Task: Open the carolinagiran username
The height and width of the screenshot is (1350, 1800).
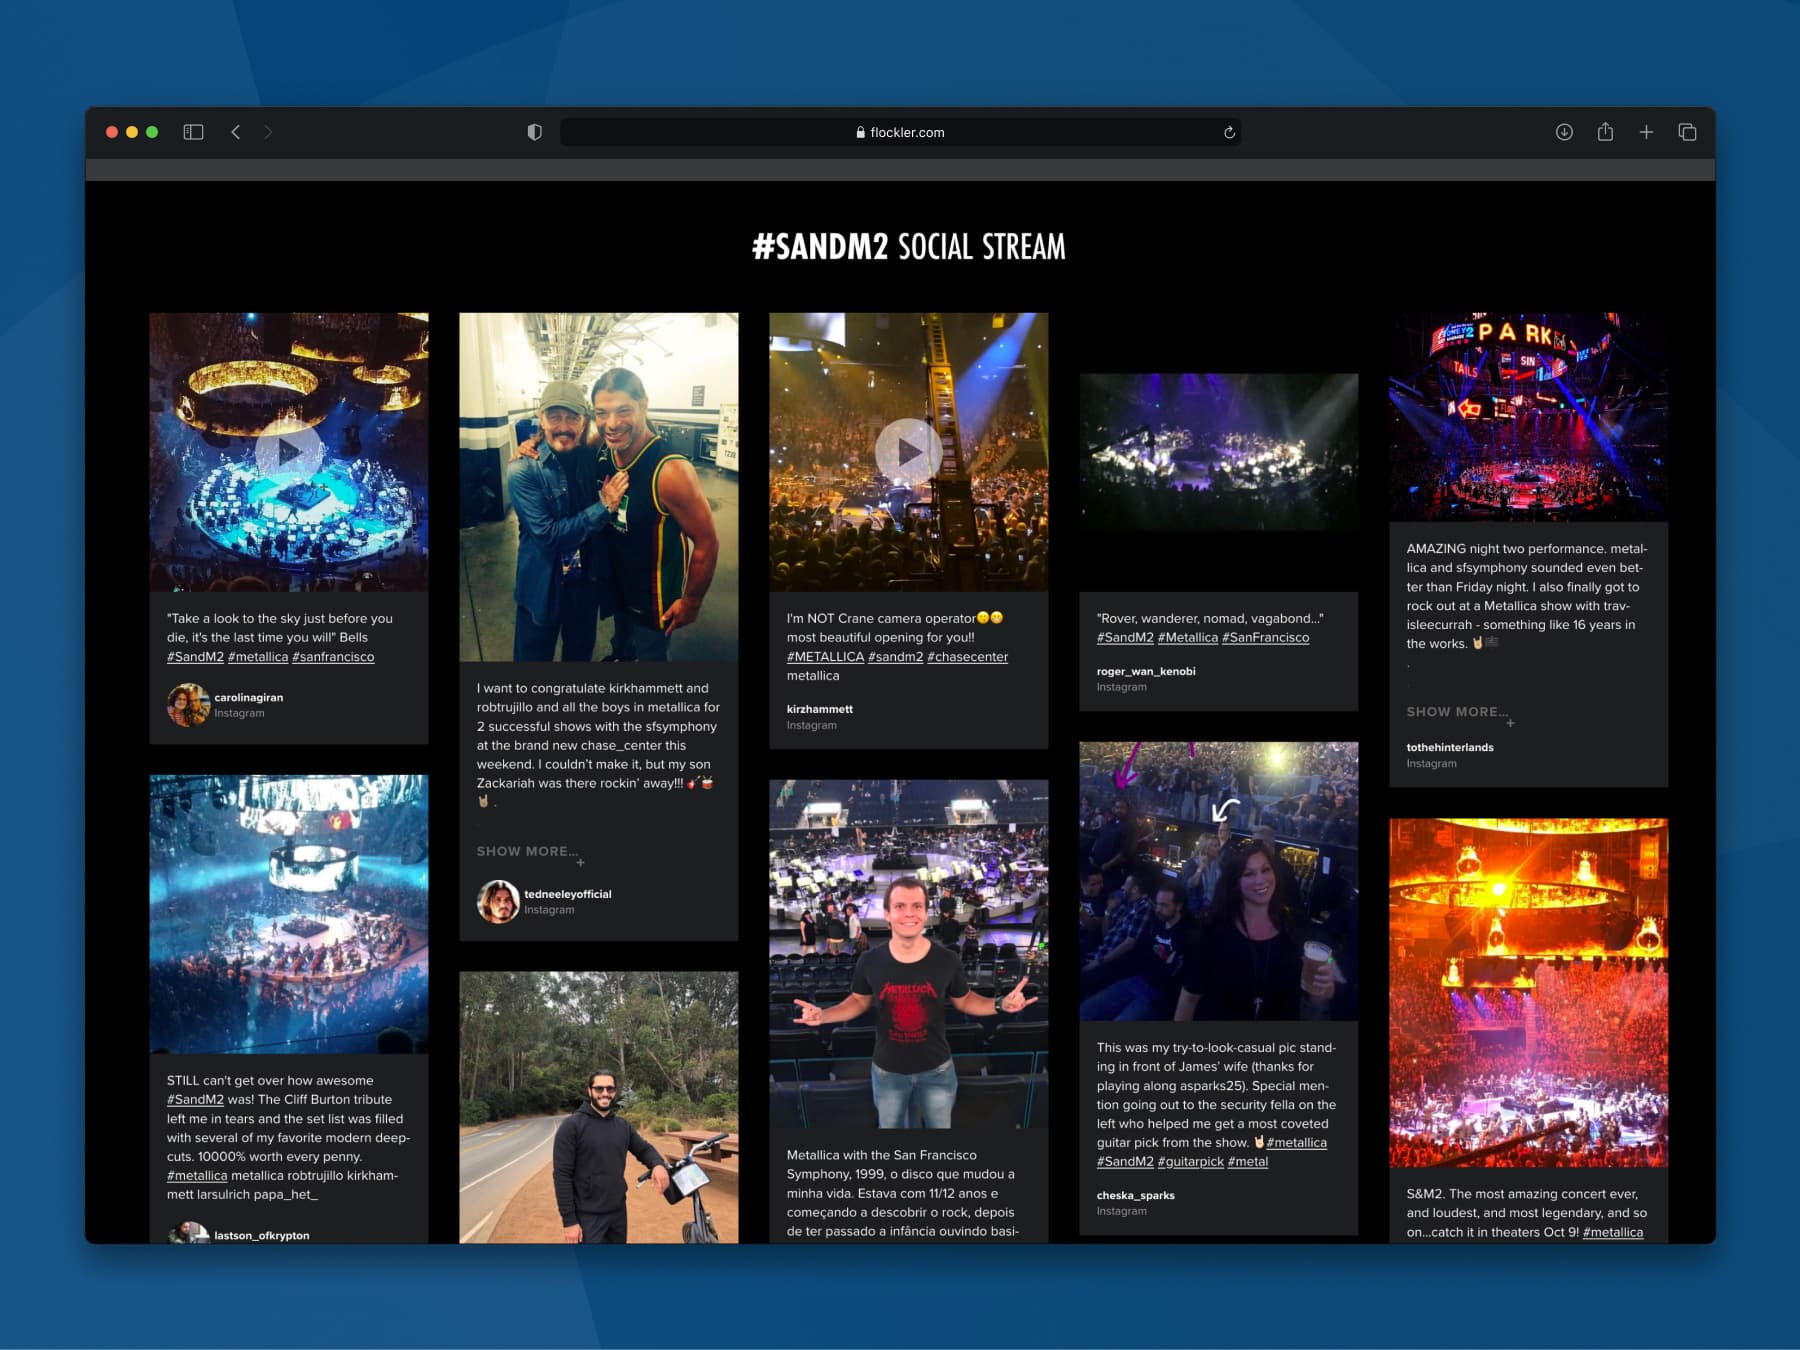Action: pyautogui.click(x=248, y=697)
